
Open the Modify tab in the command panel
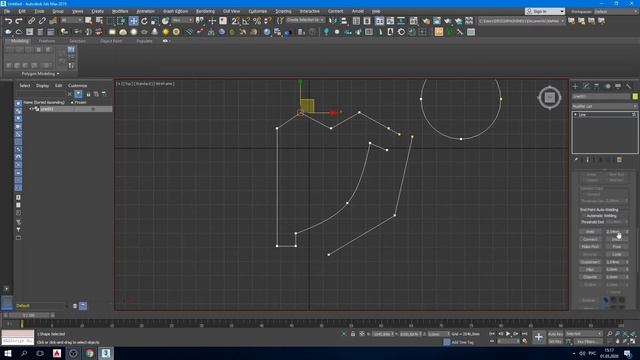tap(586, 86)
